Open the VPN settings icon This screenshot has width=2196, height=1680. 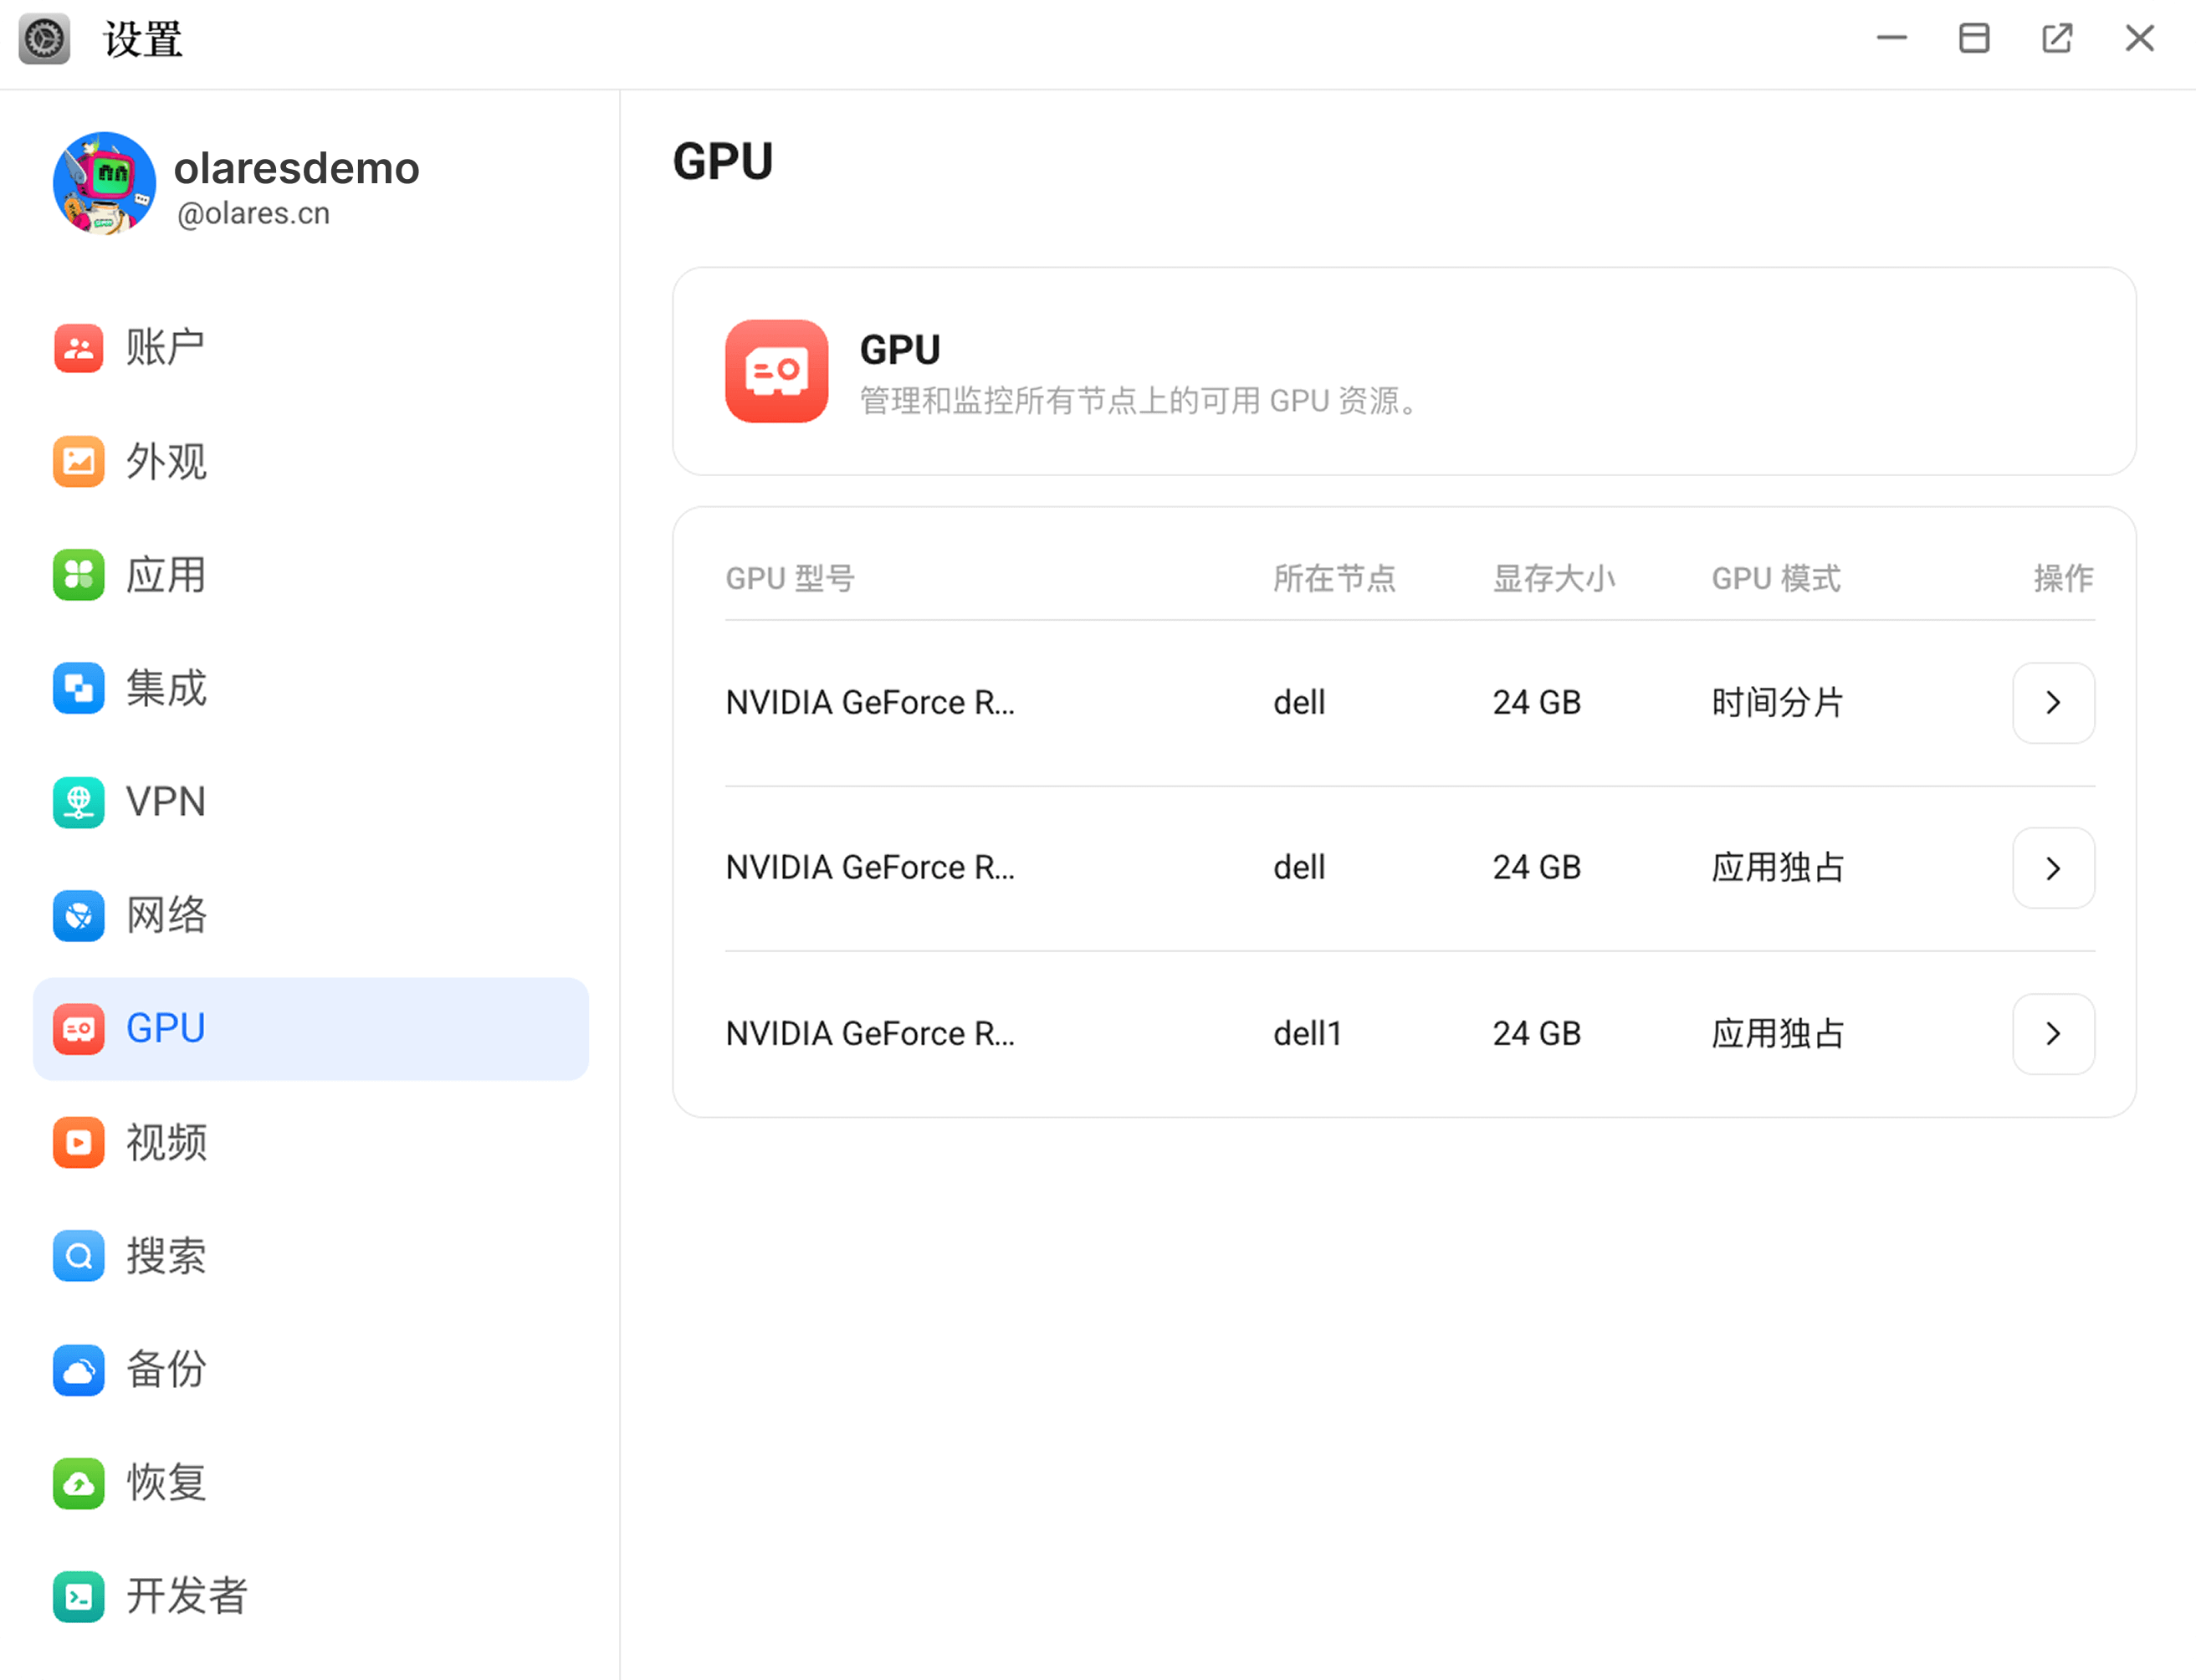(x=78, y=802)
